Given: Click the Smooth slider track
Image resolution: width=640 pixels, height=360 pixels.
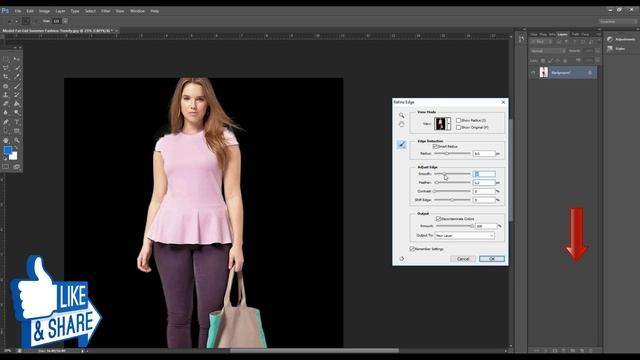Looking at the screenshot, I should point(452,174).
